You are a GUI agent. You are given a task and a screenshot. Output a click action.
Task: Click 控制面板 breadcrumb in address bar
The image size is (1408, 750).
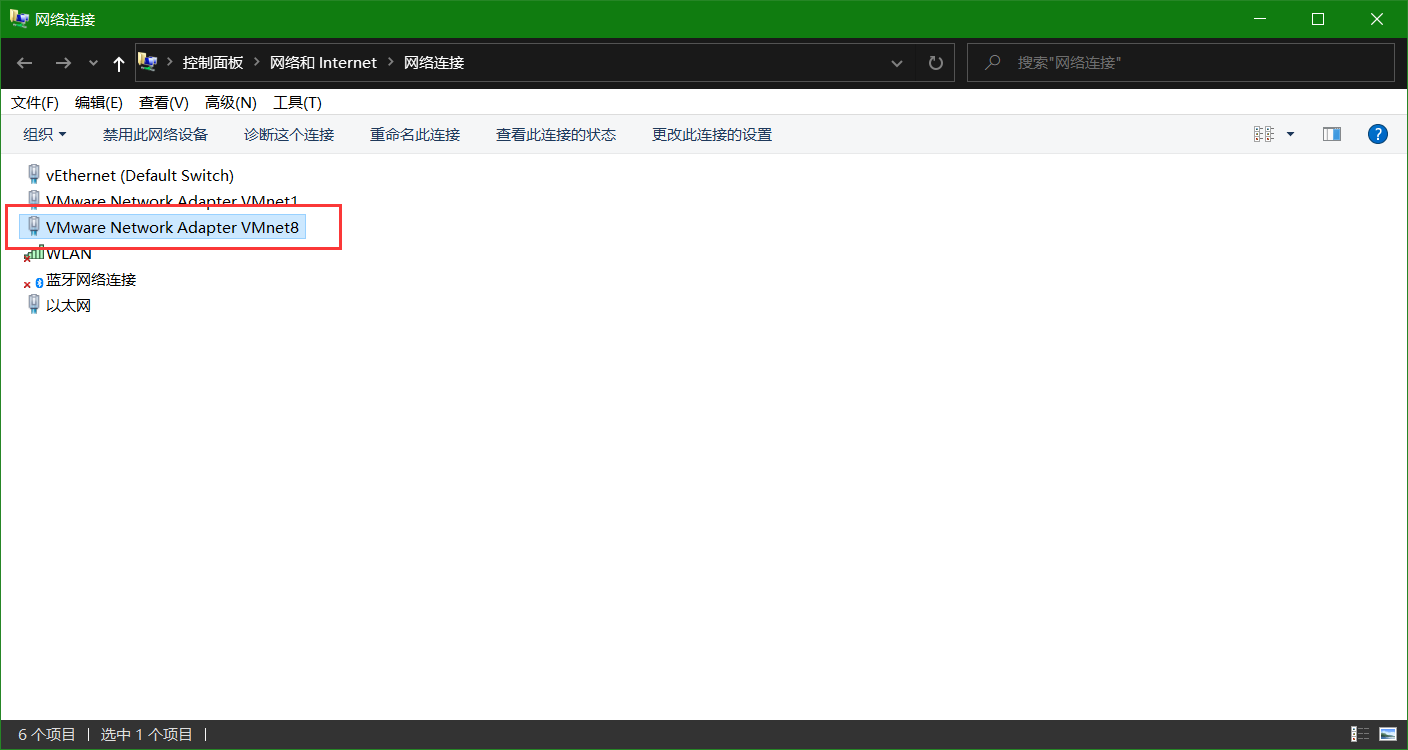click(x=213, y=62)
